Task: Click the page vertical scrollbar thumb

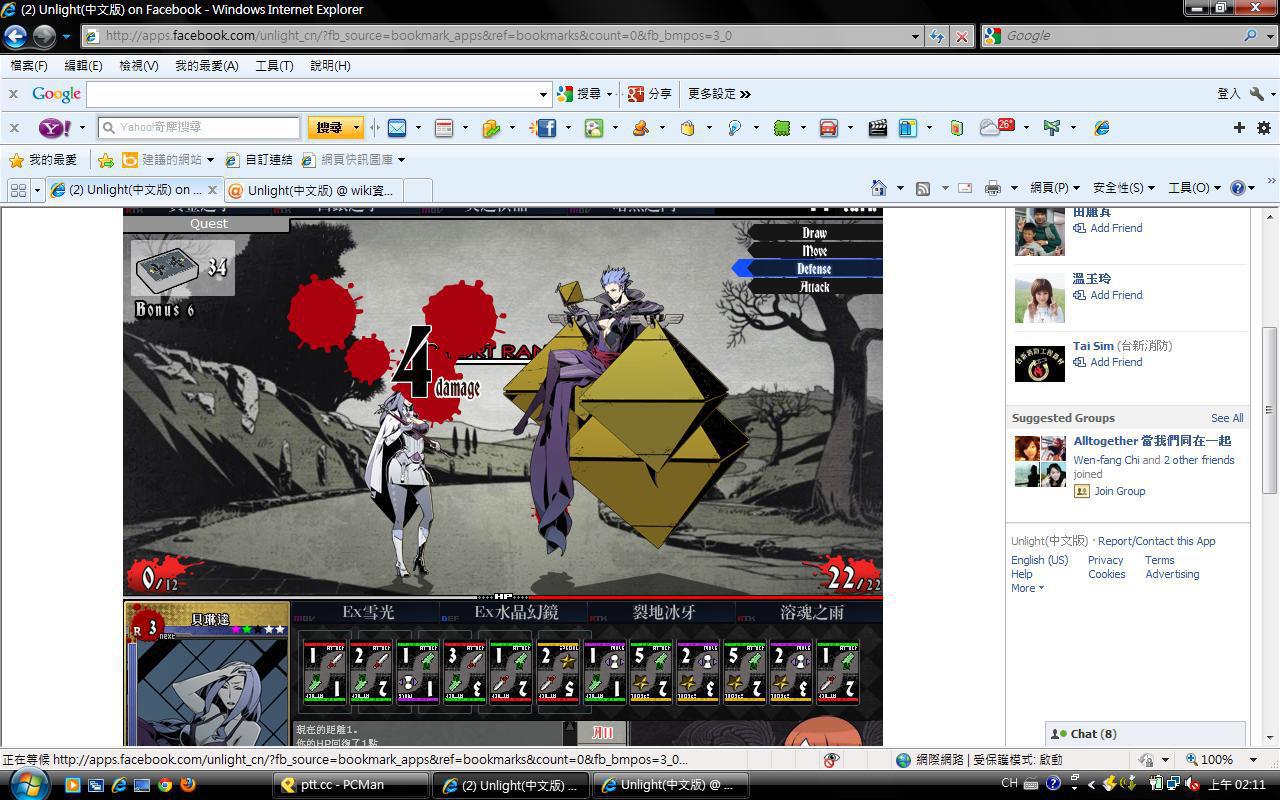Action: tap(1270, 409)
